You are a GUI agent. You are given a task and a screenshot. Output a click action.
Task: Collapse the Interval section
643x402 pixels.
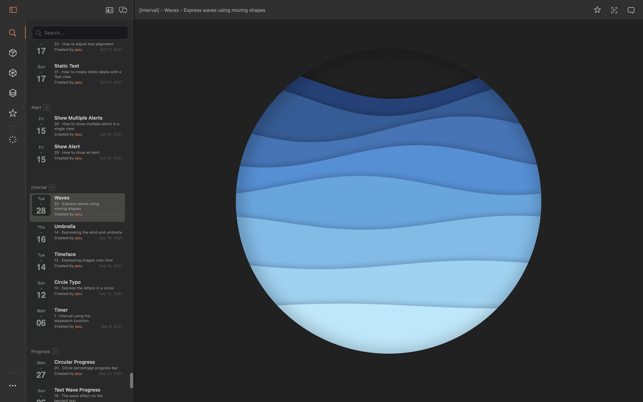tap(52, 187)
